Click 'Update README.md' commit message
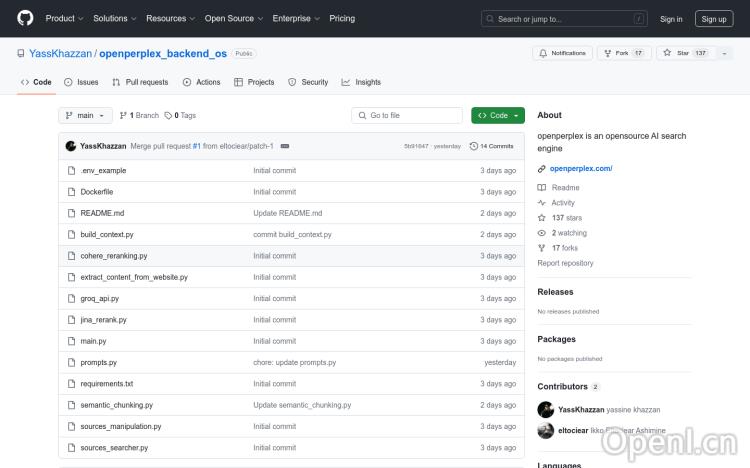 coord(287,213)
